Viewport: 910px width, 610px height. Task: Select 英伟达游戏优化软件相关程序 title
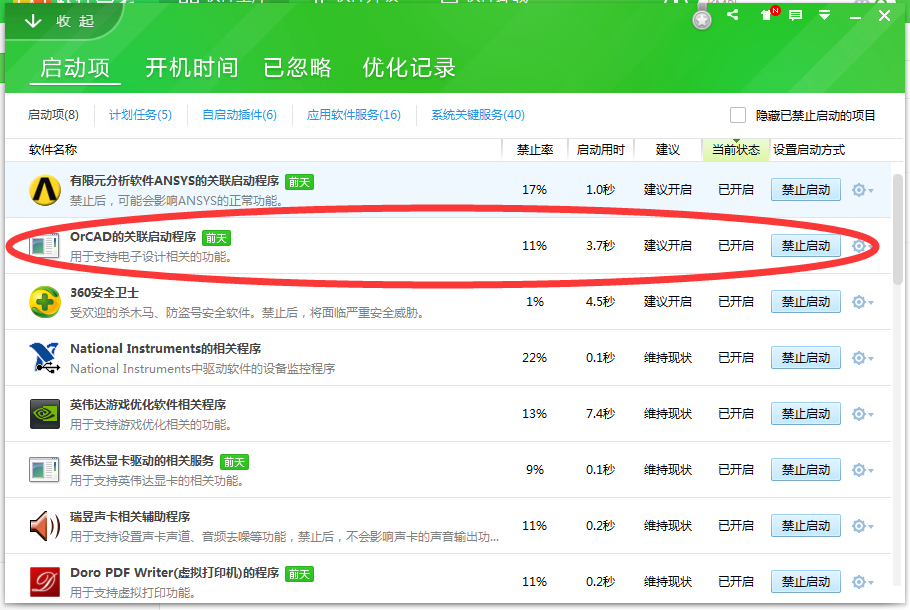tap(148, 405)
